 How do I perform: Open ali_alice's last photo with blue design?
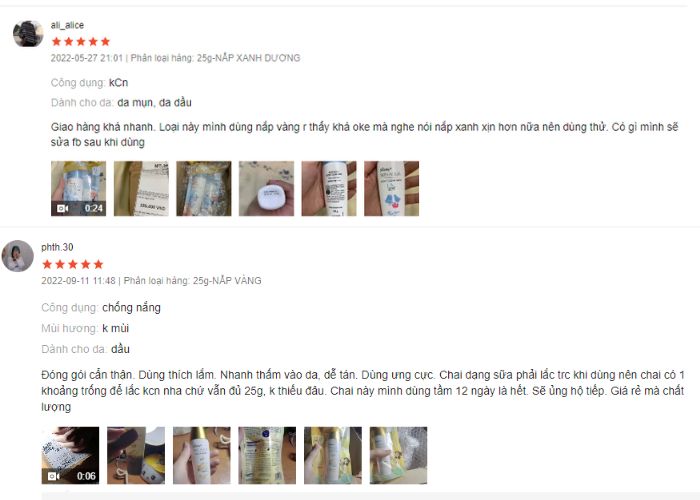pyautogui.click(x=392, y=188)
